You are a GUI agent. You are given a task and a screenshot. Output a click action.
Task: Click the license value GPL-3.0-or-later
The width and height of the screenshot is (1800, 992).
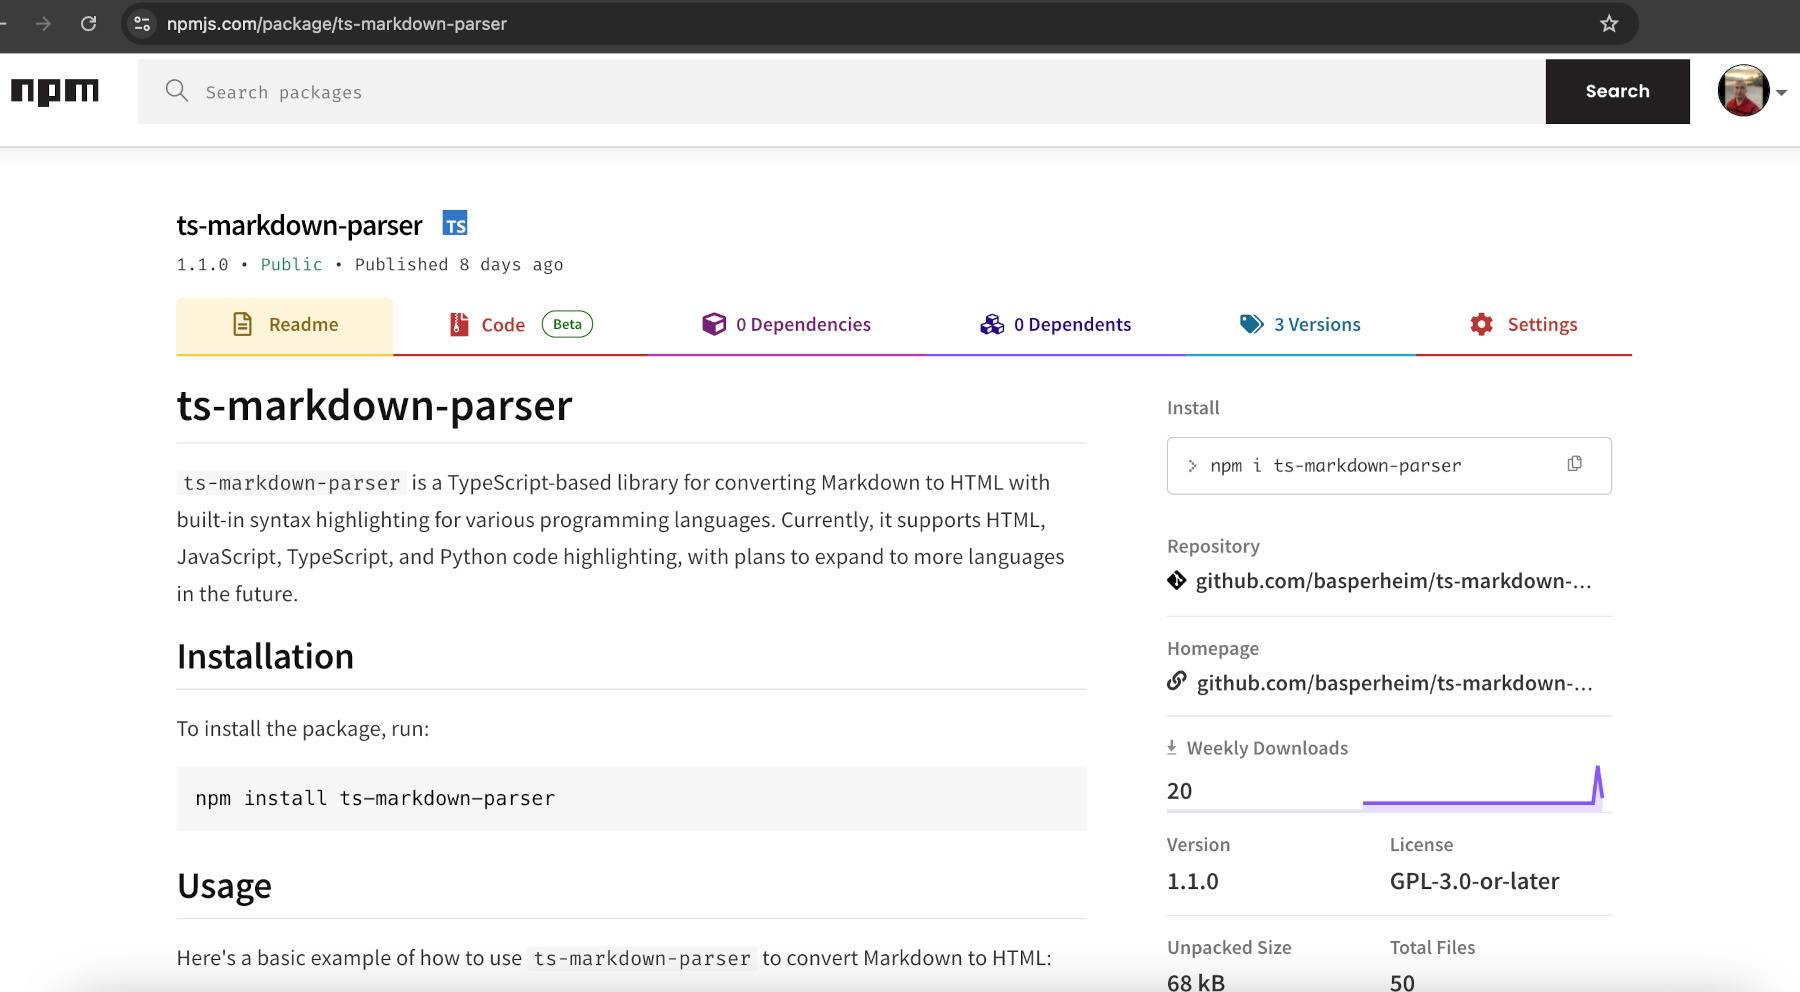[x=1474, y=881]
